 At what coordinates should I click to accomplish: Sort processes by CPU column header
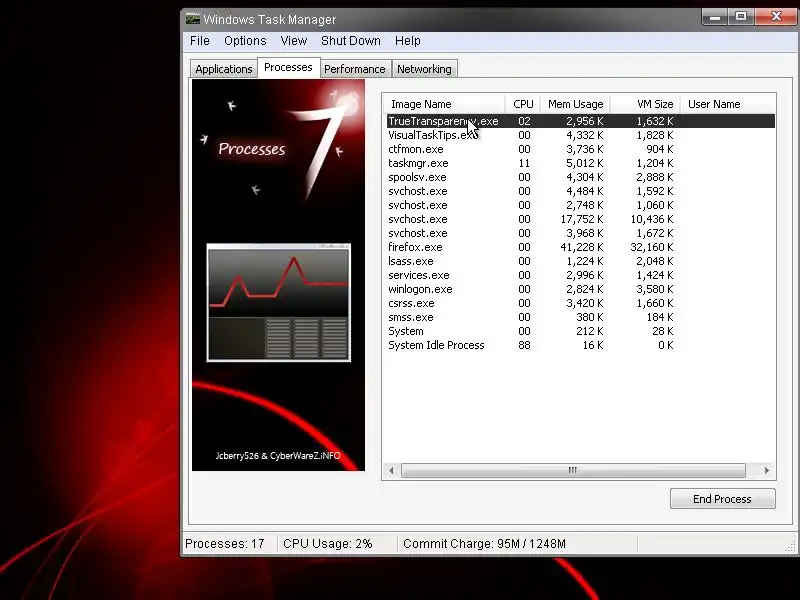tap(523, 104)
